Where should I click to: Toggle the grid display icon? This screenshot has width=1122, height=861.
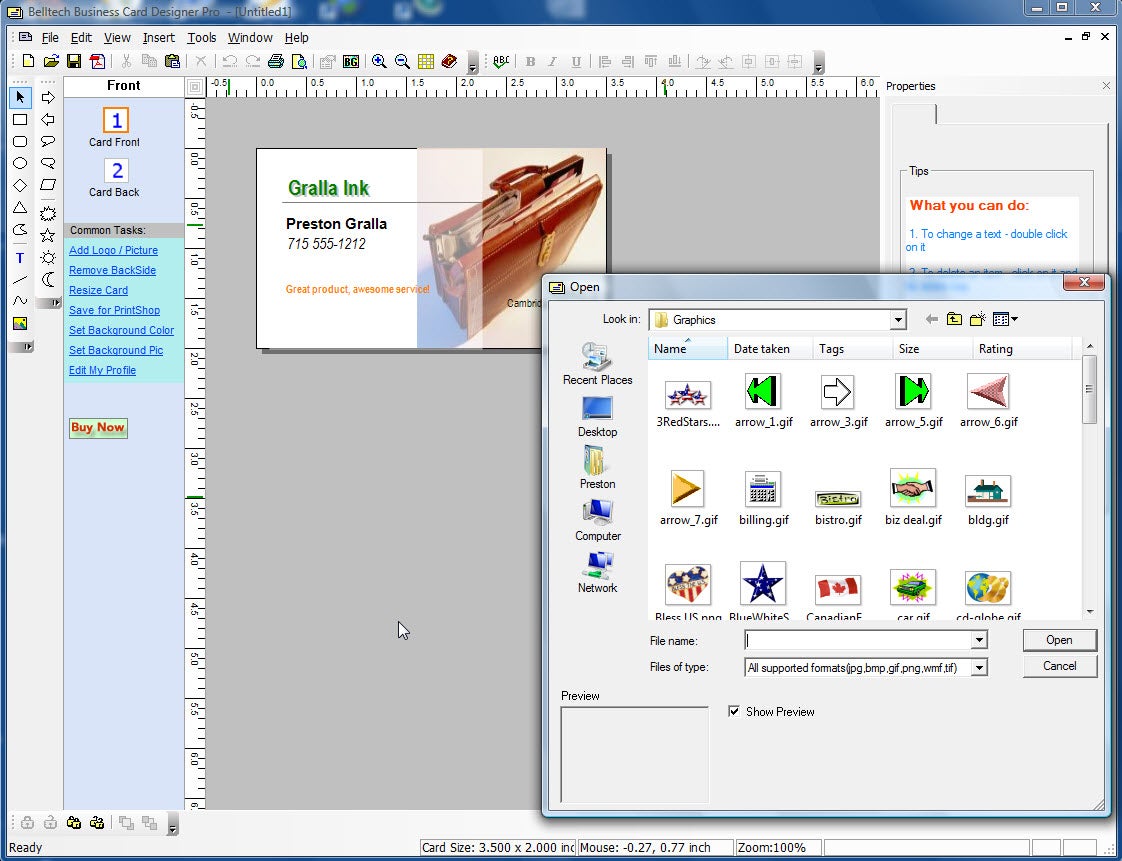tap(426, 62)
